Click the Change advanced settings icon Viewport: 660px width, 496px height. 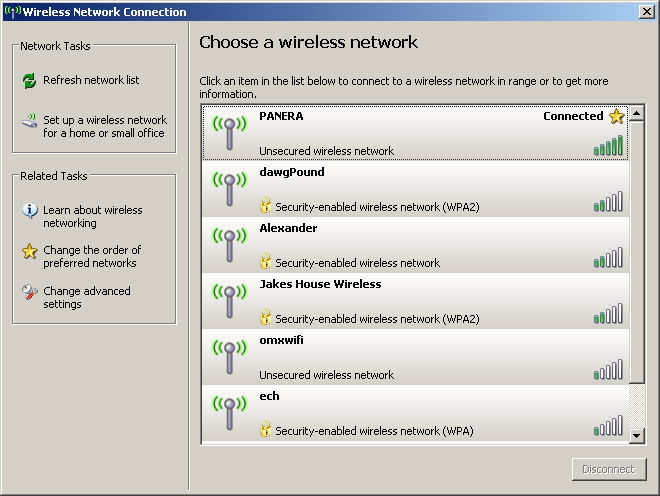(30, 293)
